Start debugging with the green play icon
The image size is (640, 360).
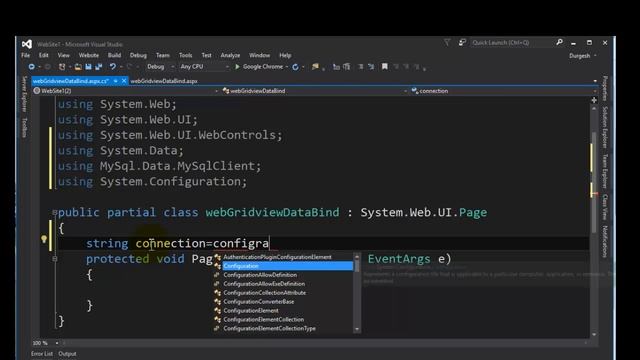tap(237, 67)
